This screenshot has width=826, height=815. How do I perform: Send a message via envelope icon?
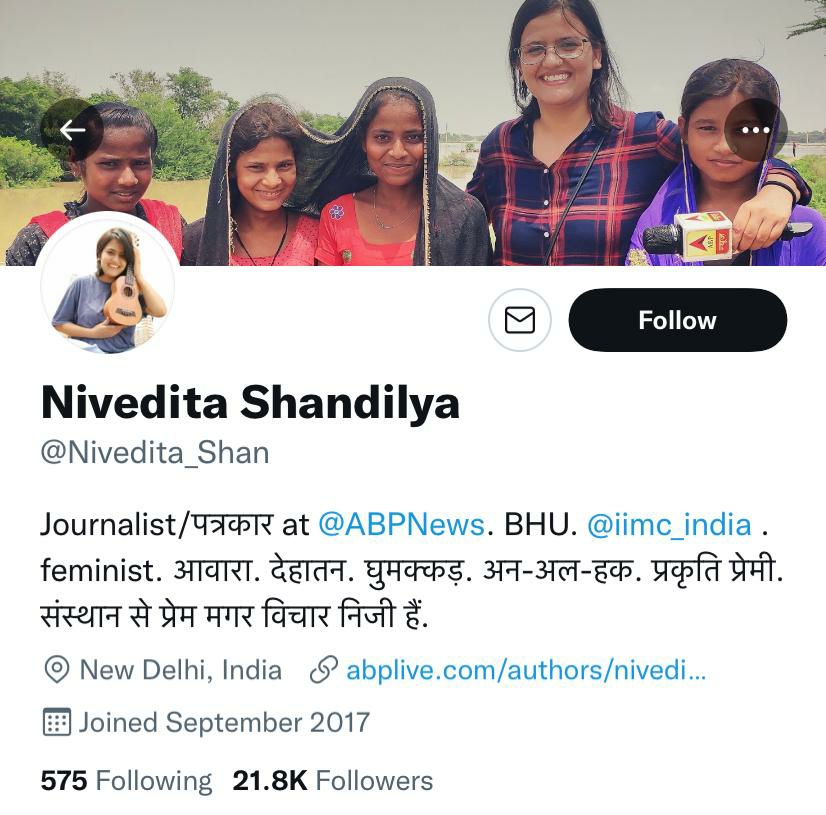520,320
